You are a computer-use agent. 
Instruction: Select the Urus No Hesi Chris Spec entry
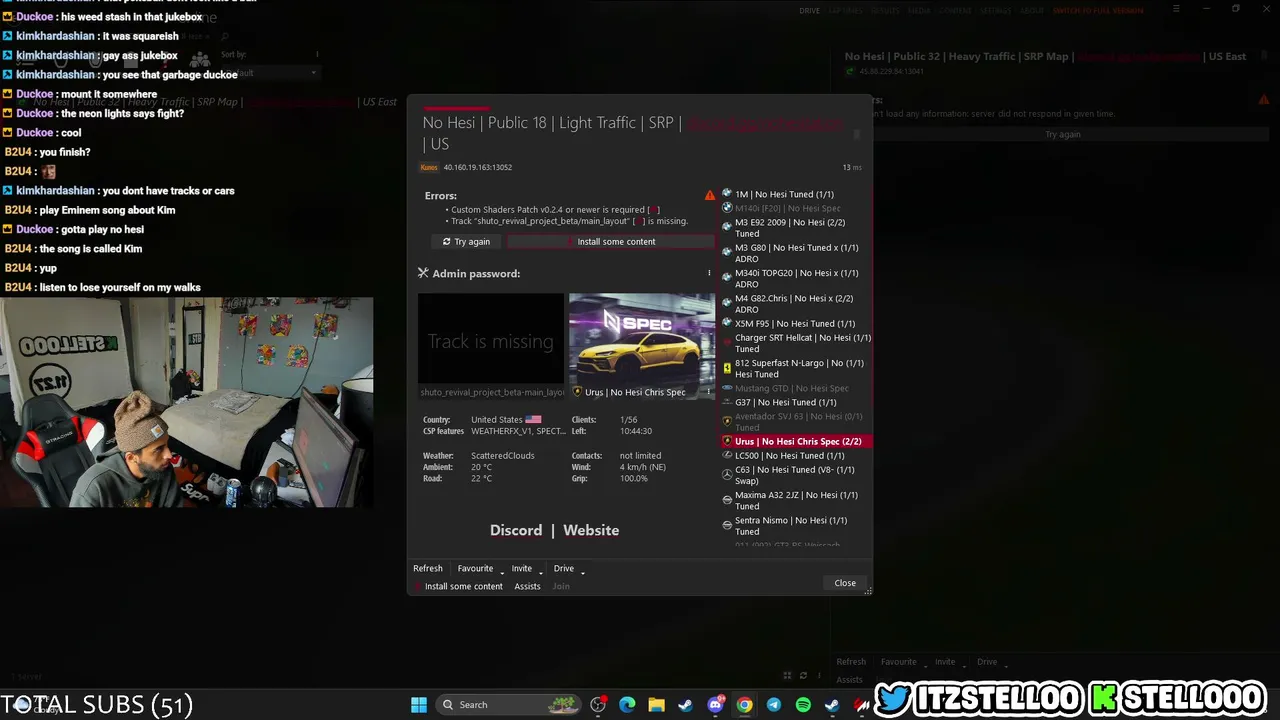point(797,441)
